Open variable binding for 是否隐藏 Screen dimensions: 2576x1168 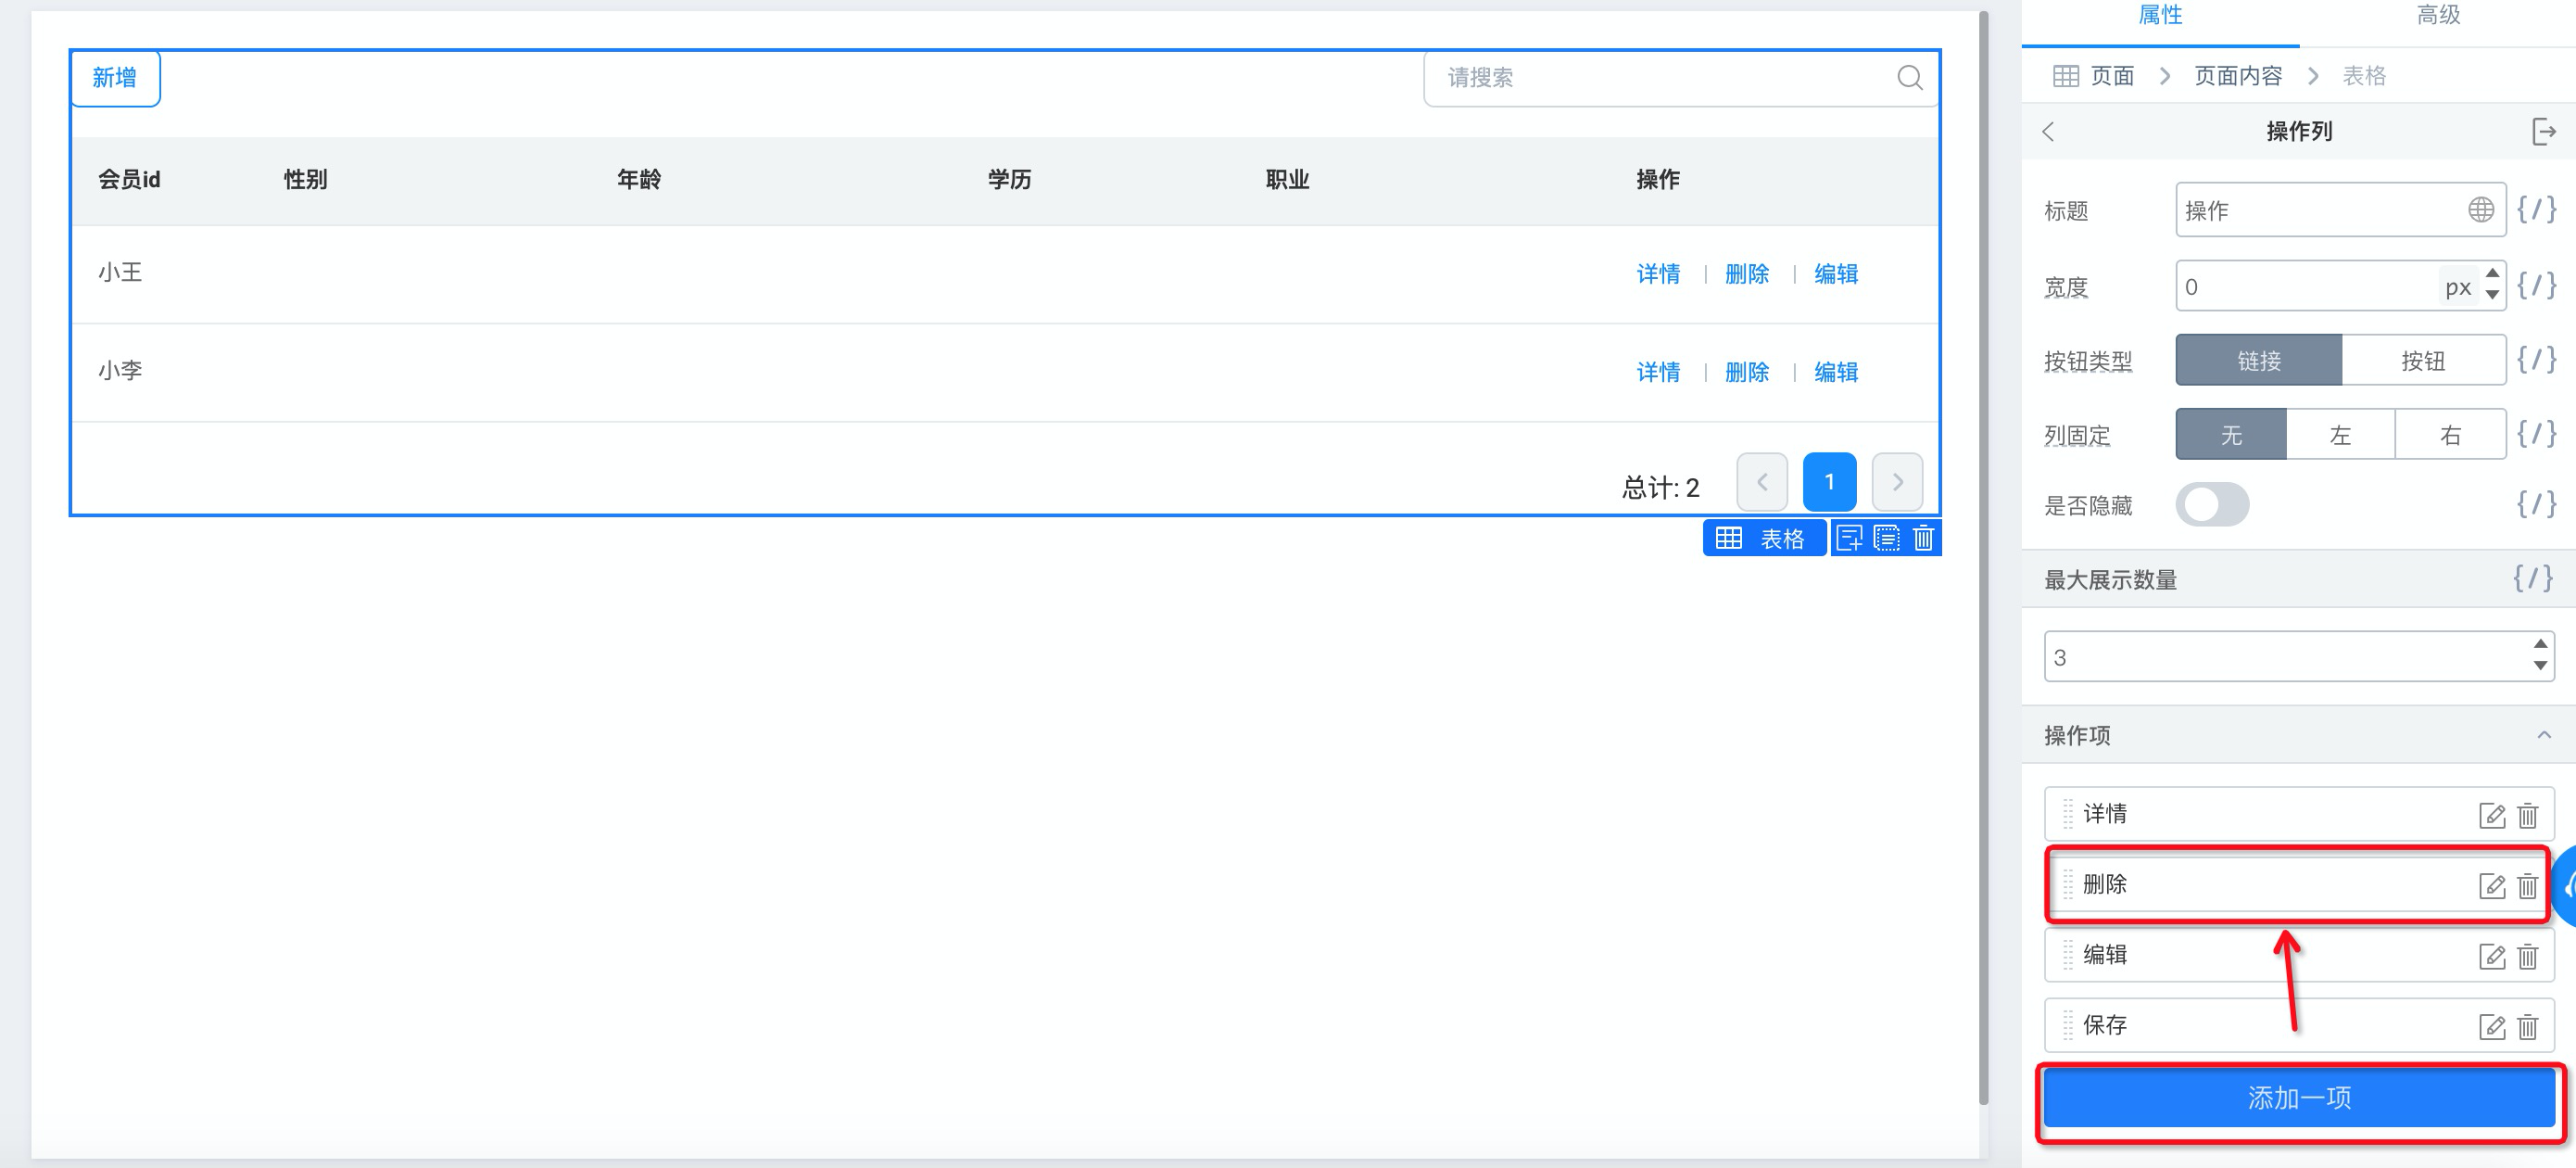coord(2536,504)
